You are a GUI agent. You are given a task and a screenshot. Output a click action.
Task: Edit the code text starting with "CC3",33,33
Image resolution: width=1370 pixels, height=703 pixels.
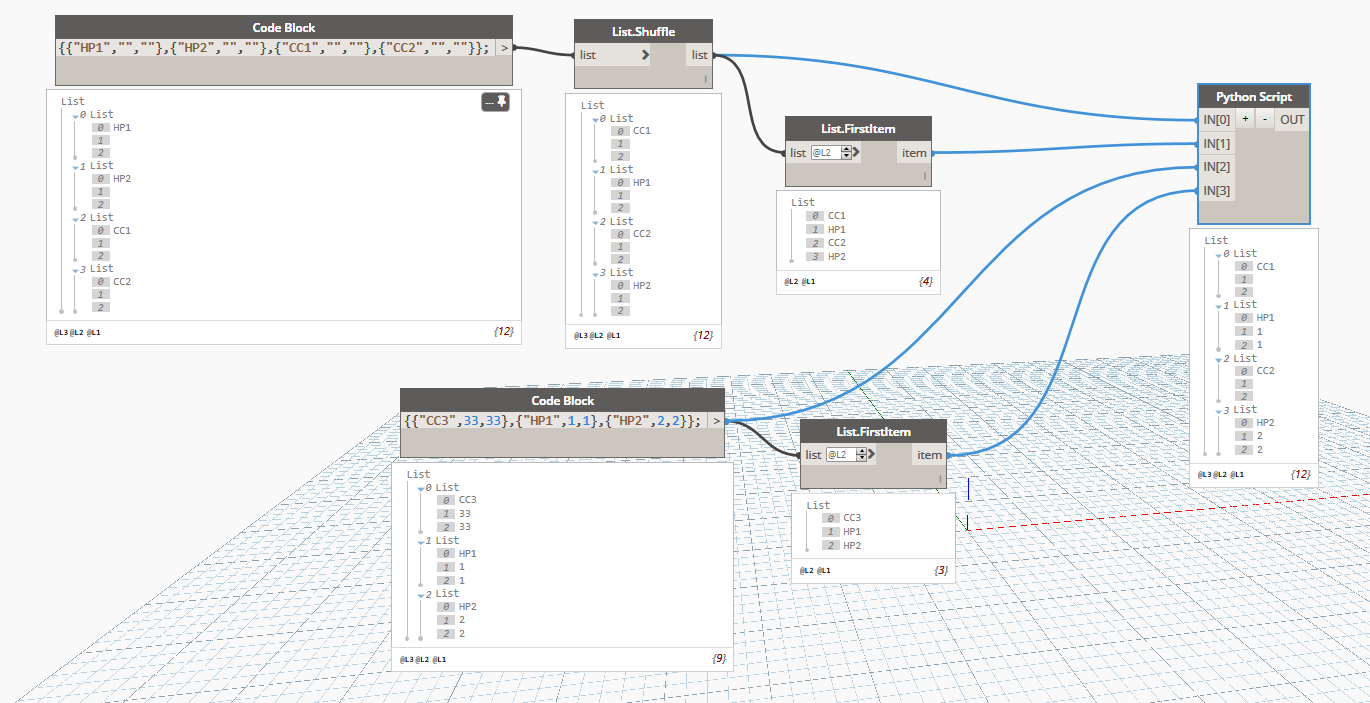pyautogui.click(x=554, y=421)
